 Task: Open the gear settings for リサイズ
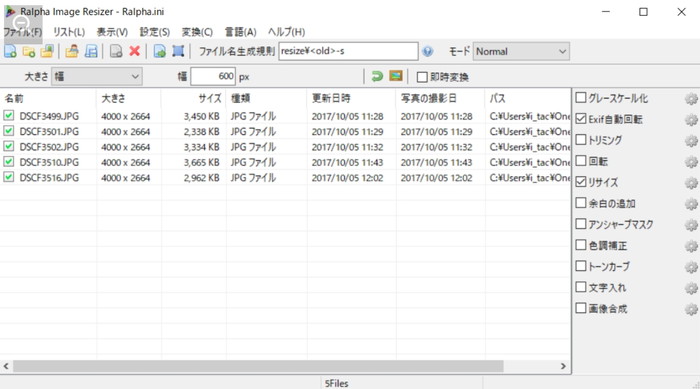click(691, 182)
